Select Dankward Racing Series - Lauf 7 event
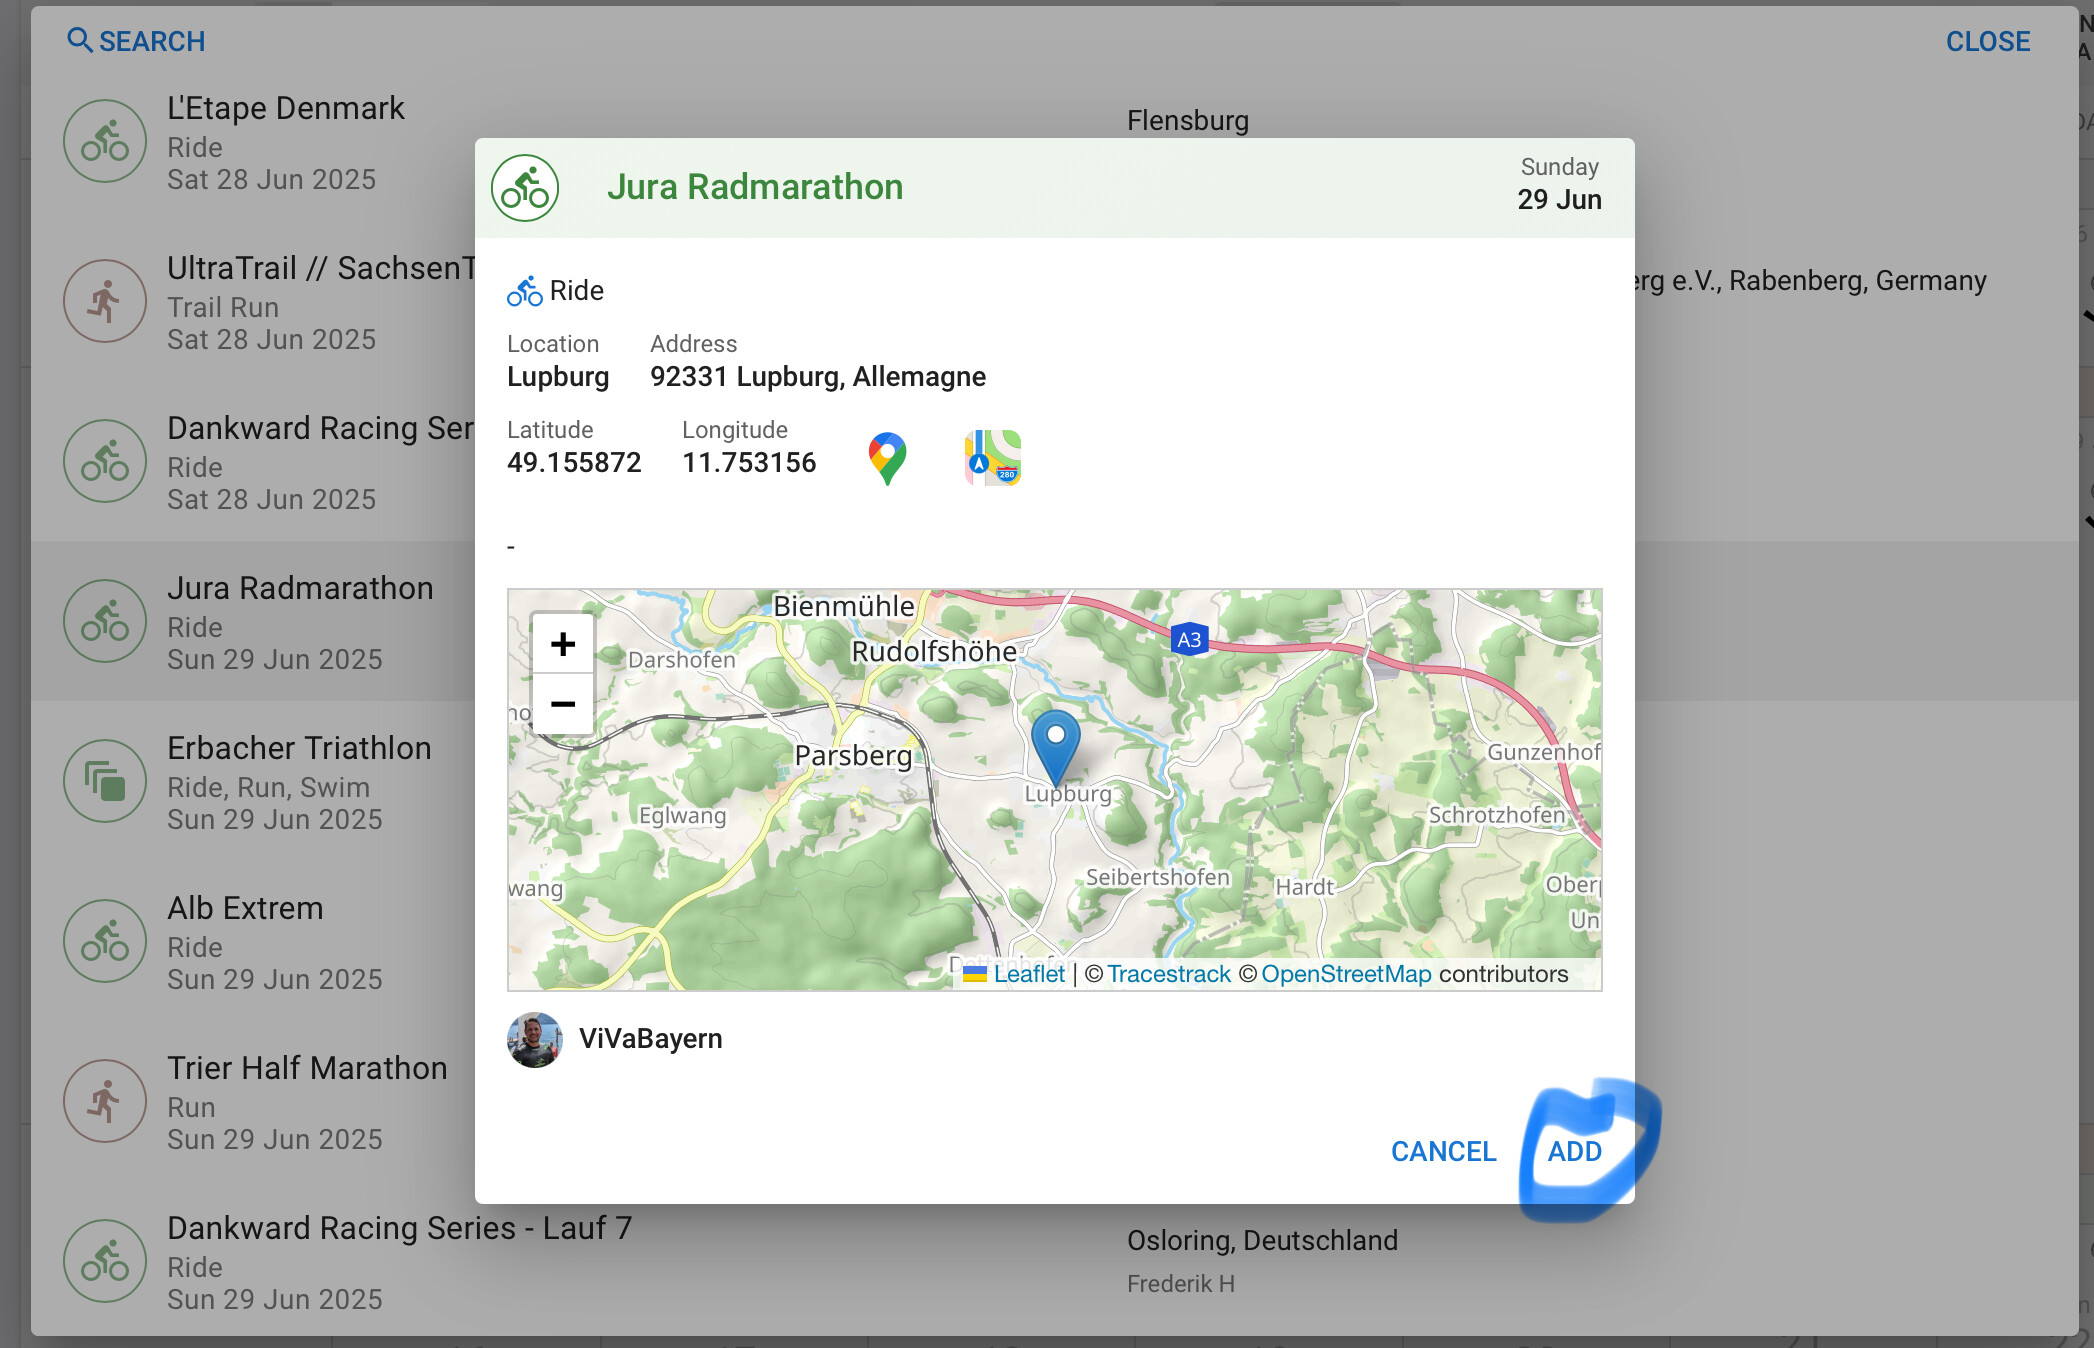Viewport: 2094px width, 1348px height. (398, 1228)
